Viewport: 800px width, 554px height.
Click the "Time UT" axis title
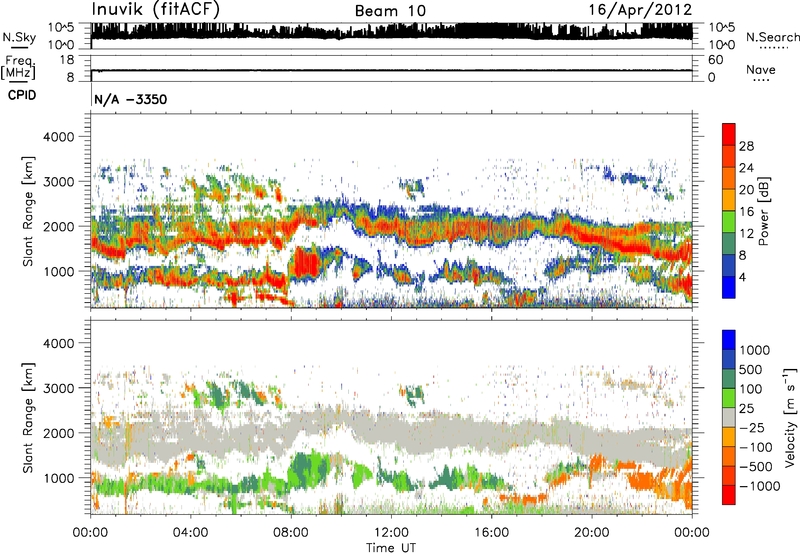[391, 548]
